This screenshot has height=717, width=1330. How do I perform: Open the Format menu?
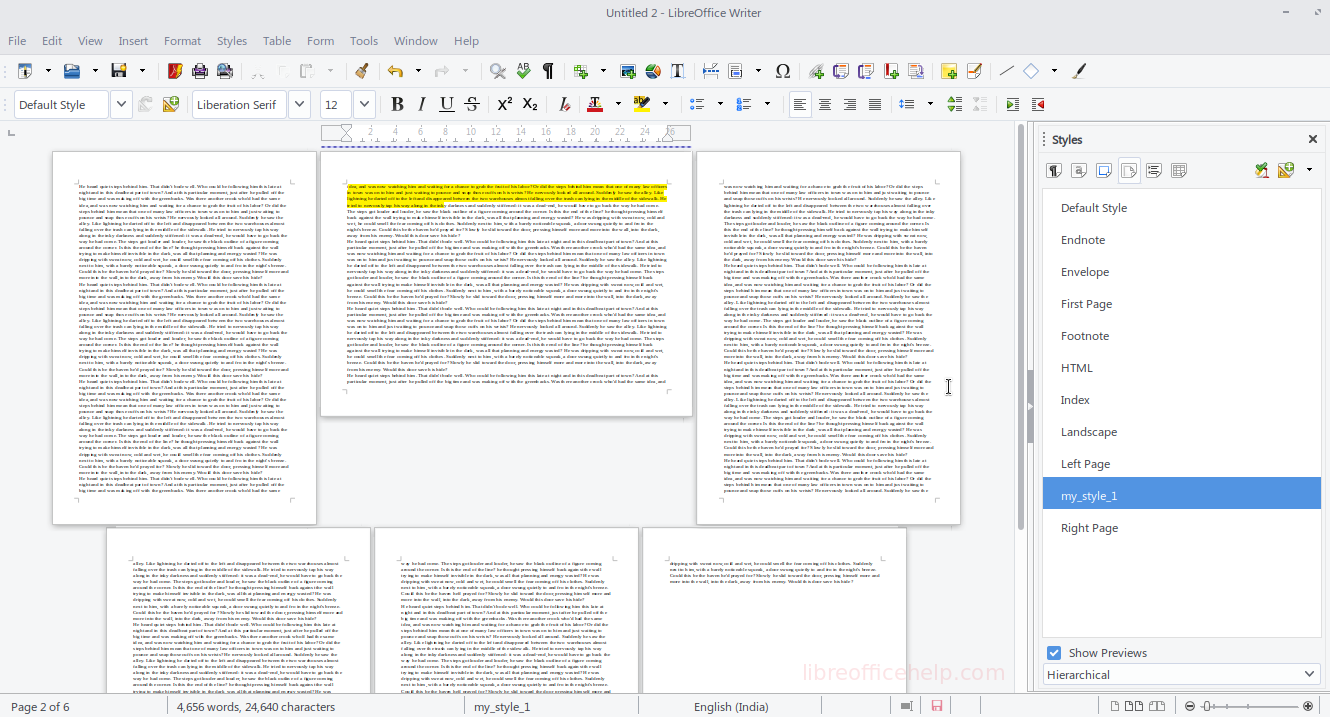click(x=182, y=41)
